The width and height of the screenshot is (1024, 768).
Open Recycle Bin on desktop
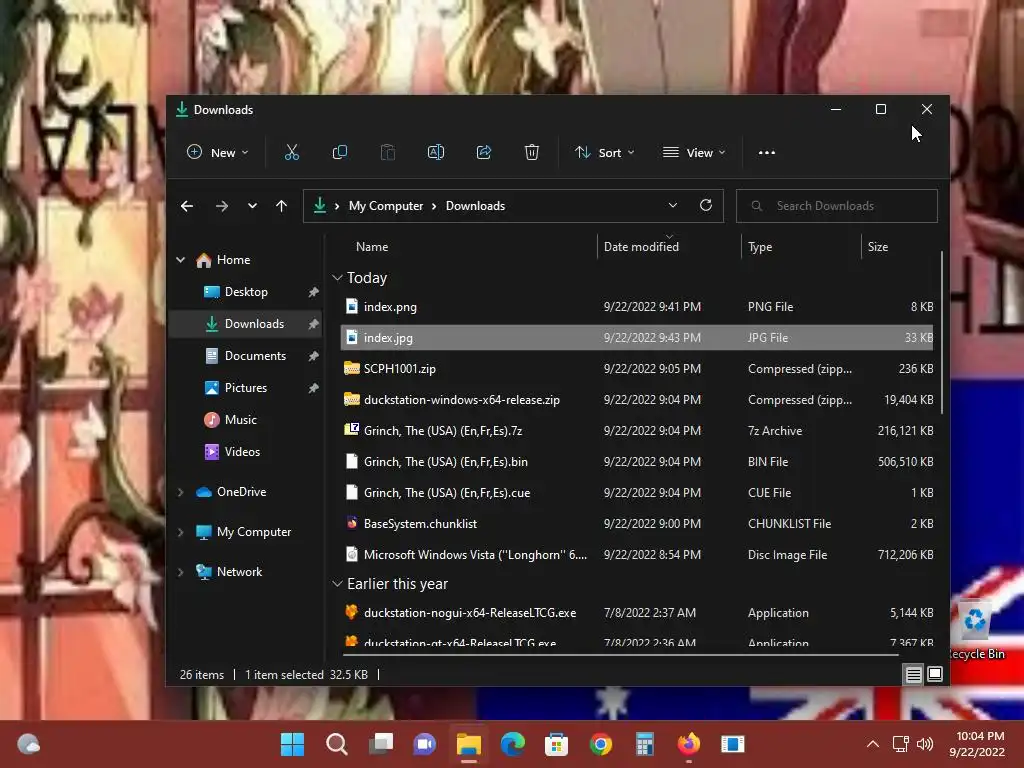[x=976, y=630]
